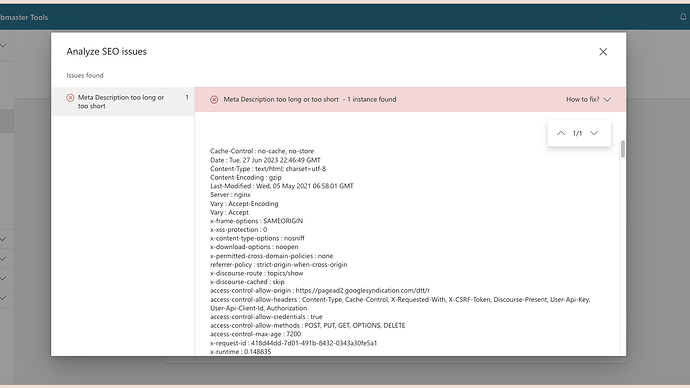
Task: Click the x-request-id value line
Action: (294, 343)
